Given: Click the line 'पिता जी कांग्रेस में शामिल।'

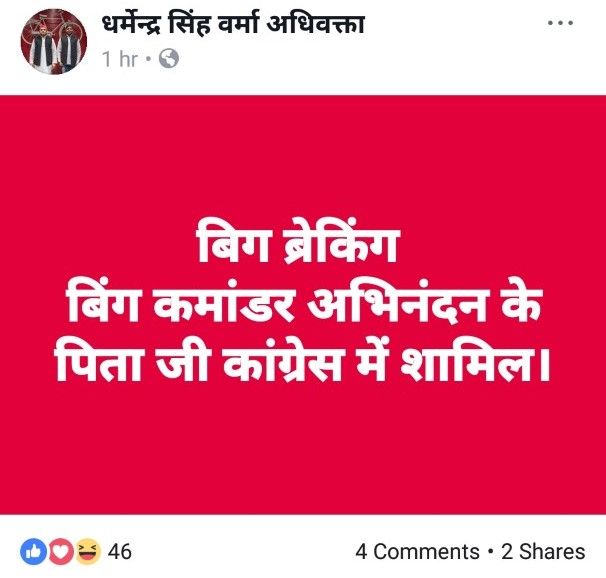Looking at the screenshot, I should point(303,362).
